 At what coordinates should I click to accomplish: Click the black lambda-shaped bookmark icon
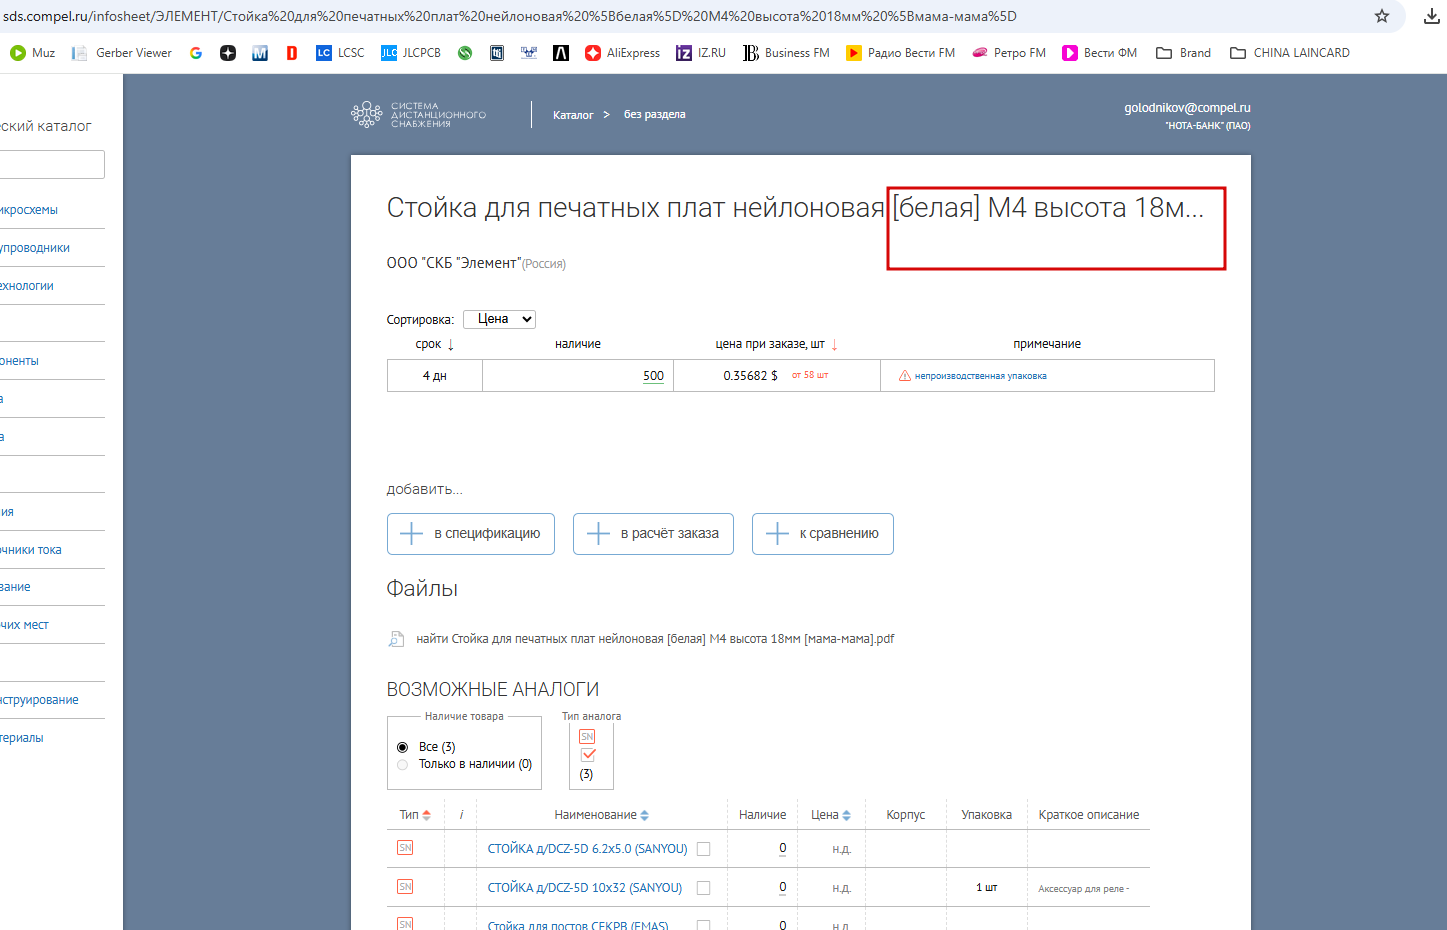(561, 53)
